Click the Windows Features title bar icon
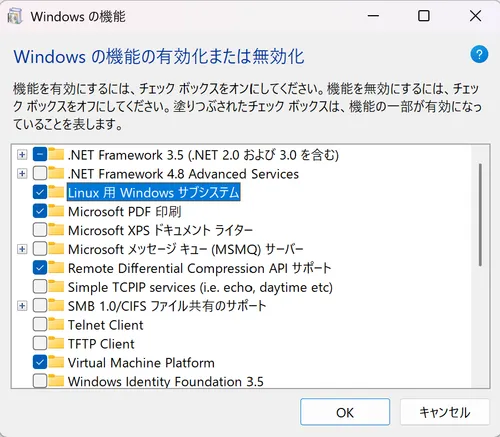This screenshot has width=500, height=437. tap(15, 16)
